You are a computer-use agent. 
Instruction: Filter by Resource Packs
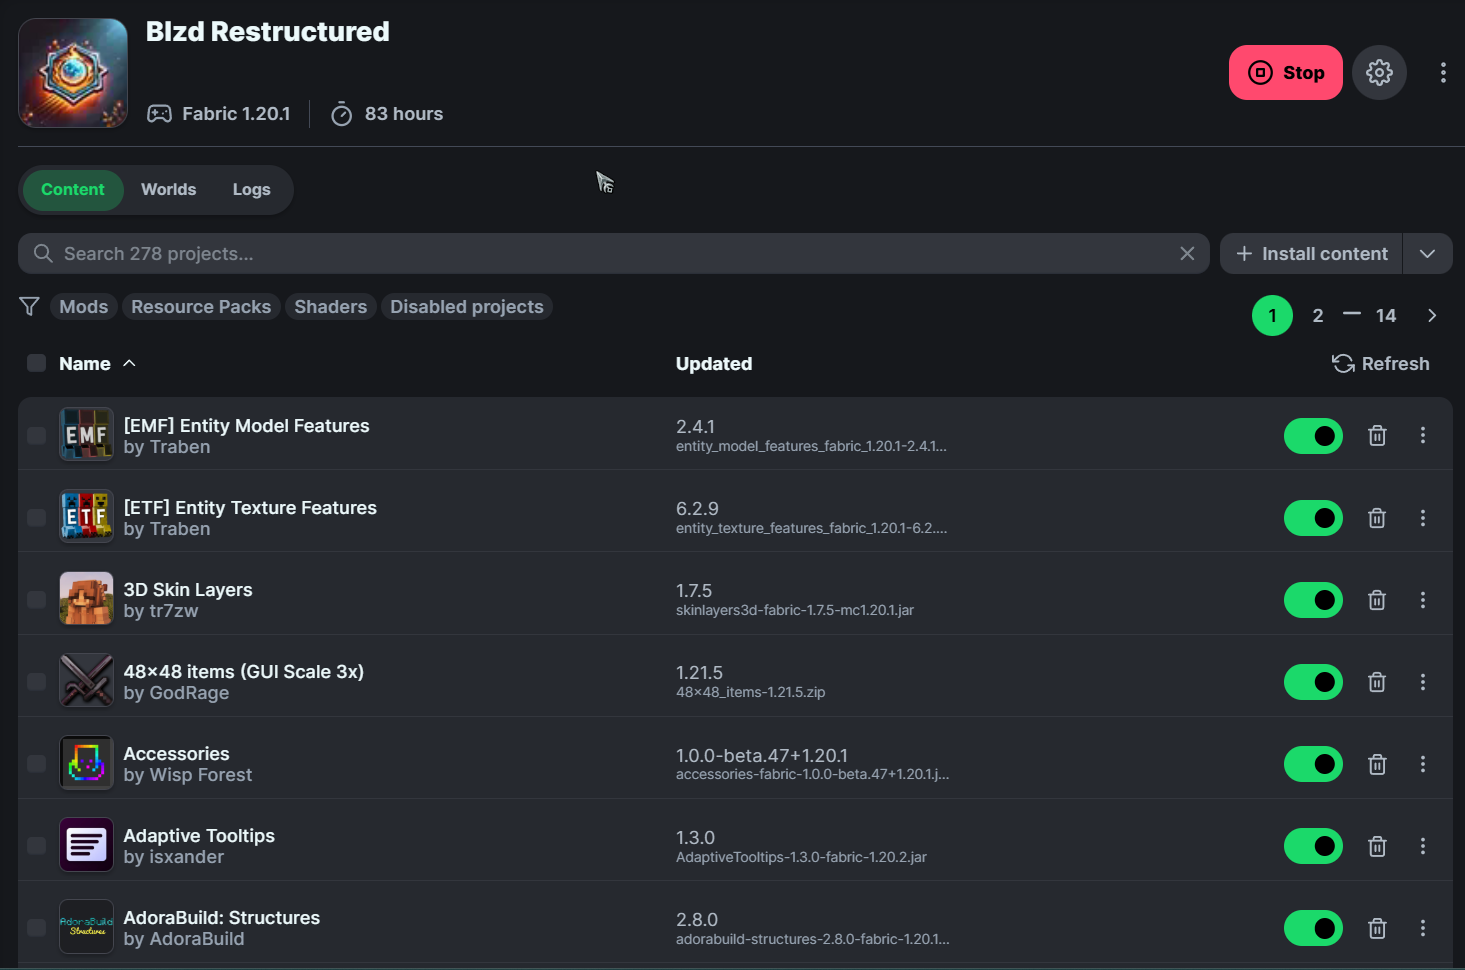coord(201,307)
